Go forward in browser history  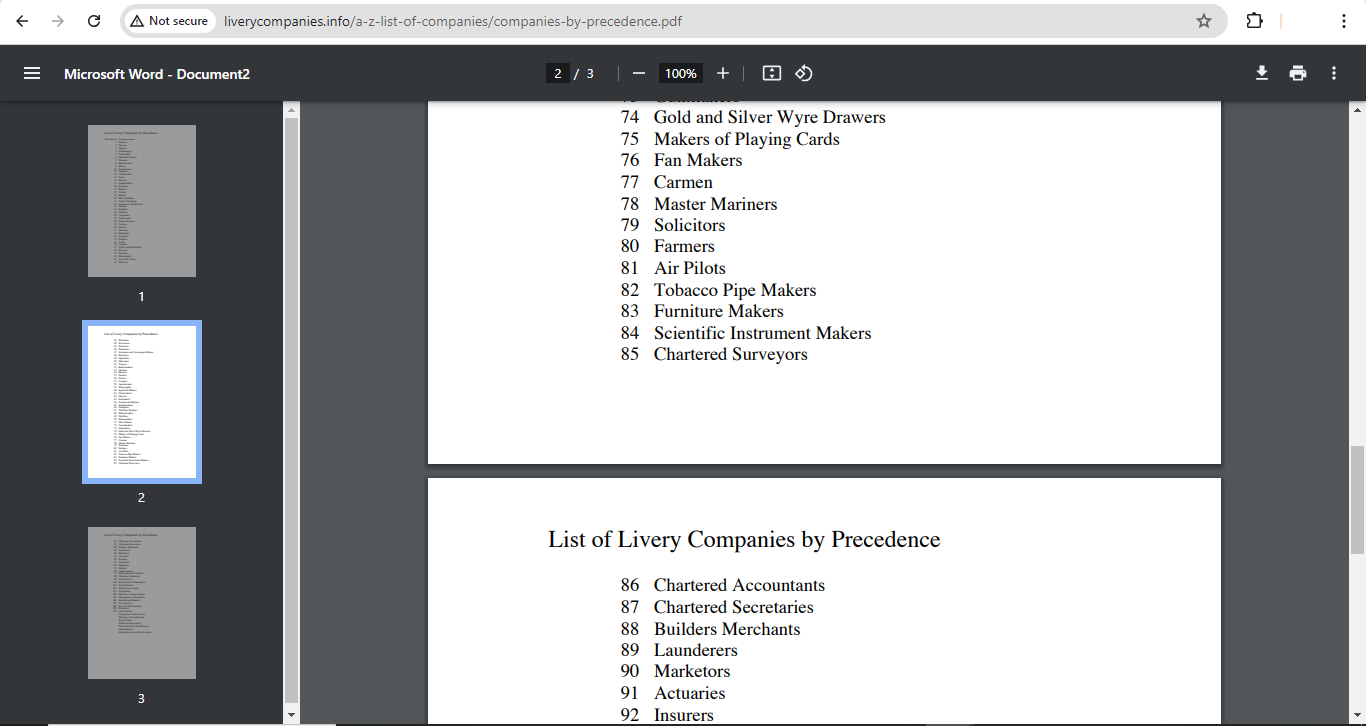click(58, 21)
